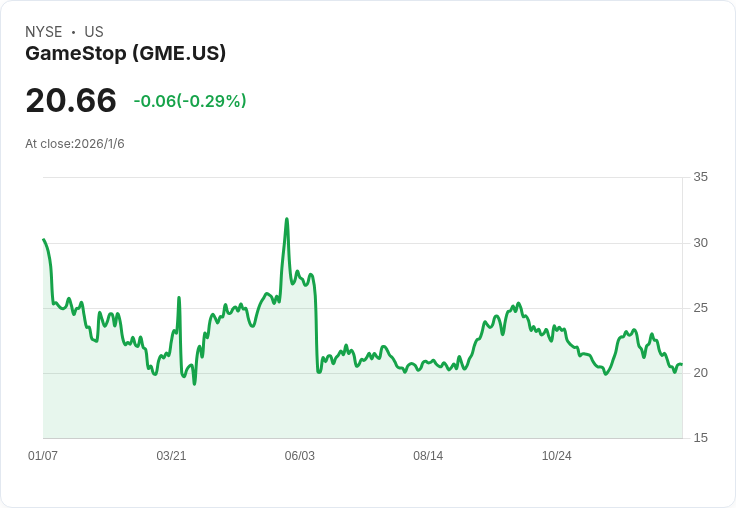Click the GameStop (GME.US) stock title
736x508 pixels.
[x=126, y=53]
